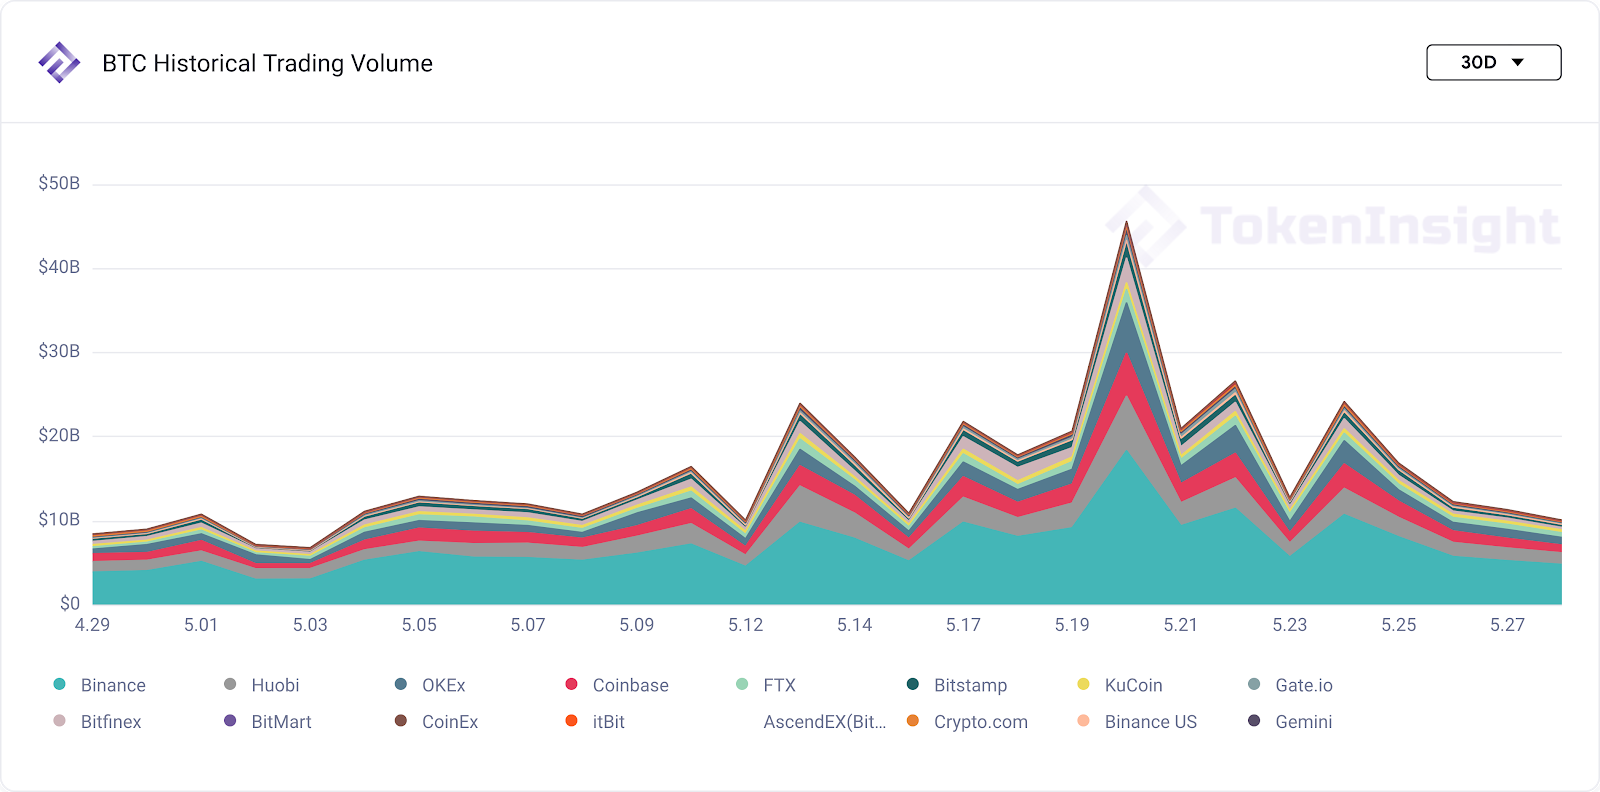The image size is (1600, 792).
Task: Open the 30D time range dropdown
Action: pyautogui.click(x=1493, y=62)
